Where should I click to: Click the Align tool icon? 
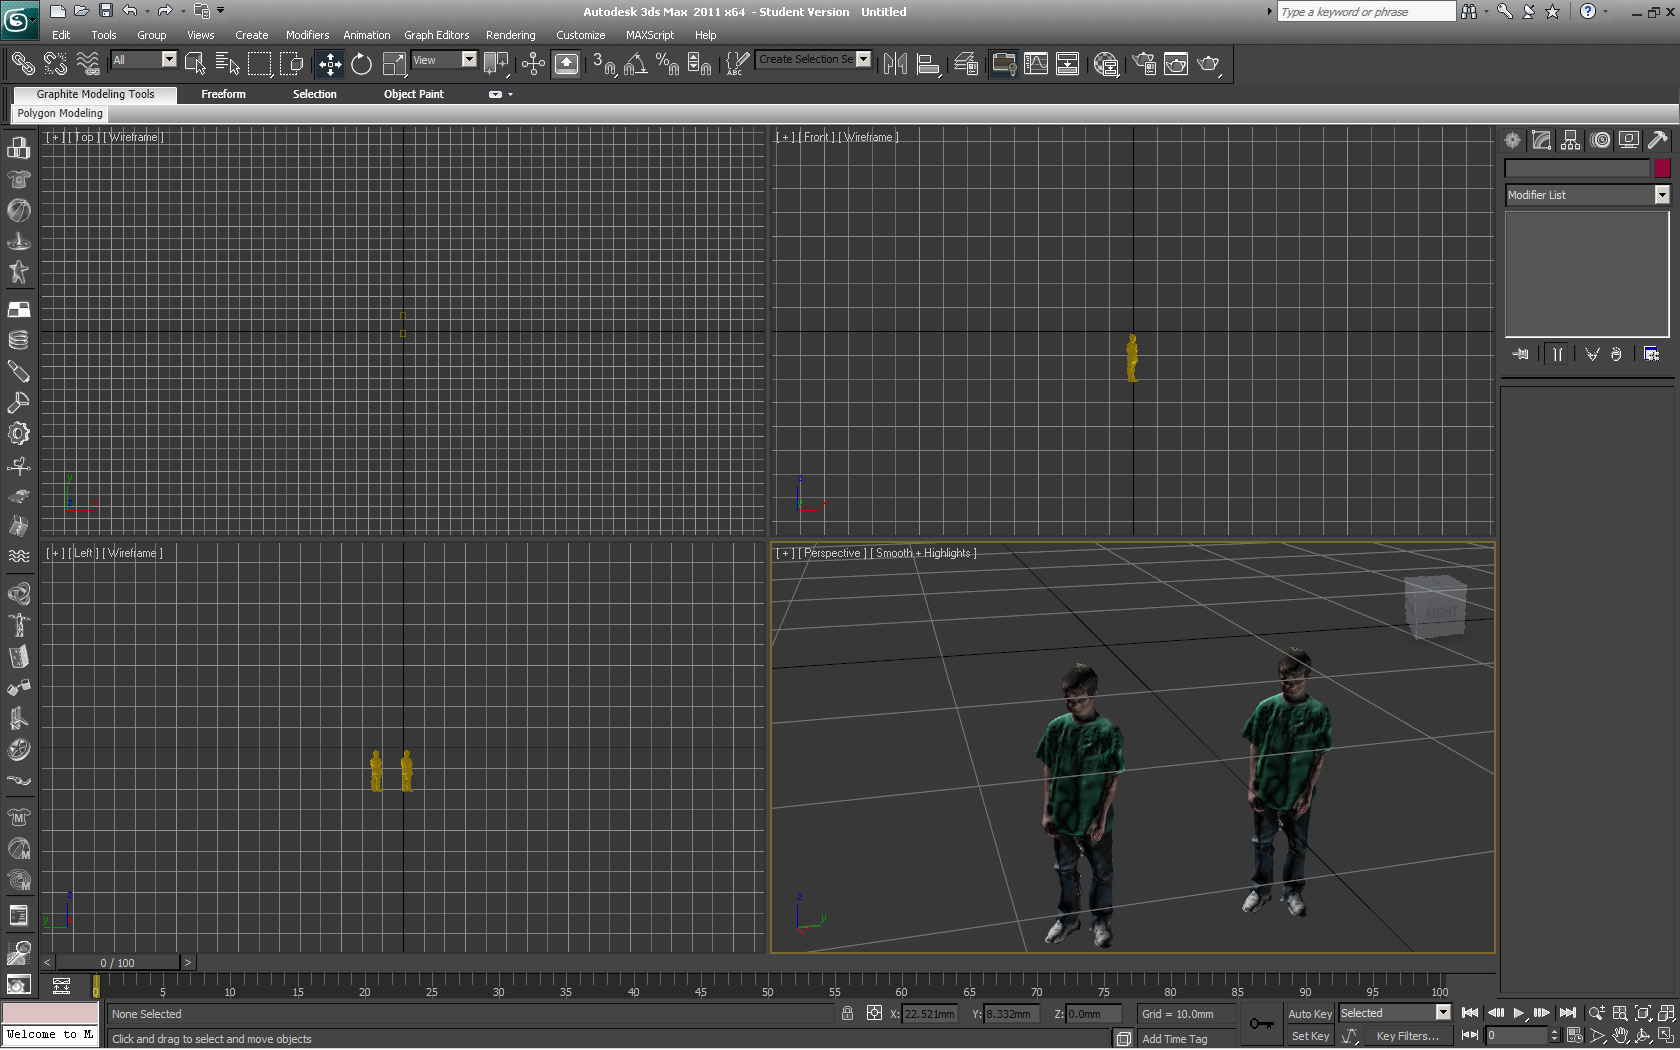(x=928, y=64)
